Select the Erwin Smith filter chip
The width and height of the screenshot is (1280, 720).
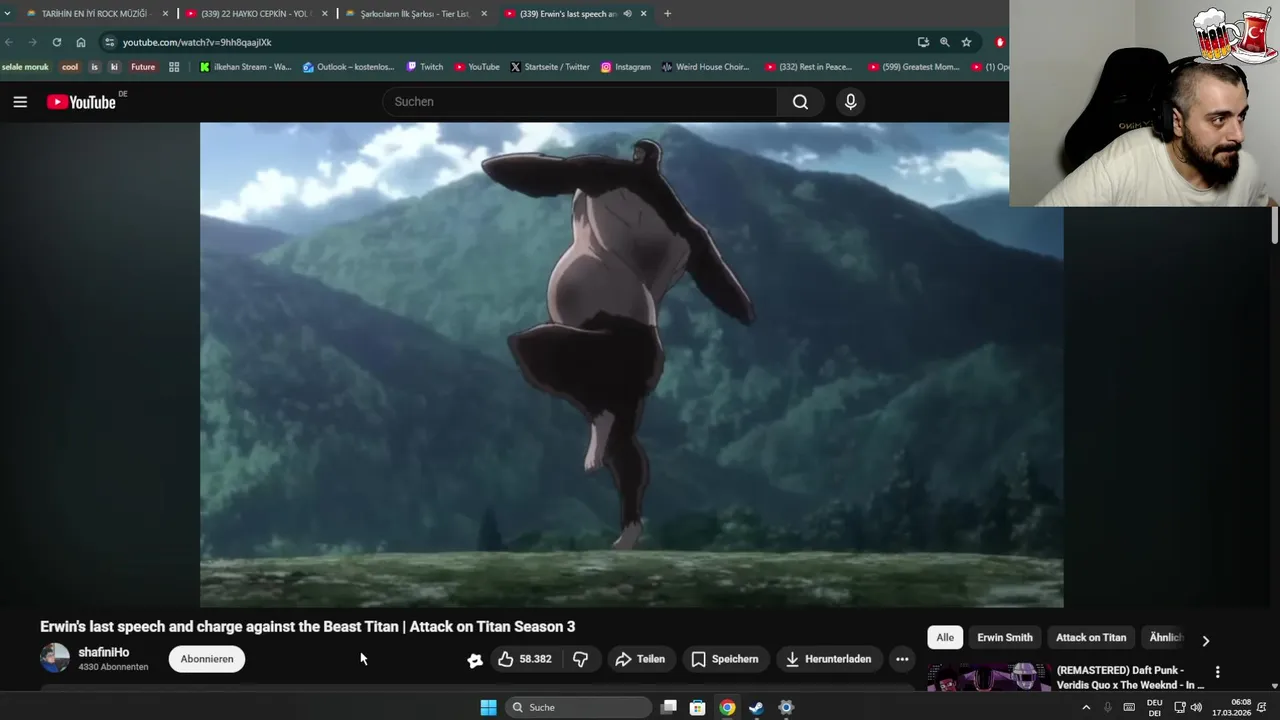pos(1005,637)
